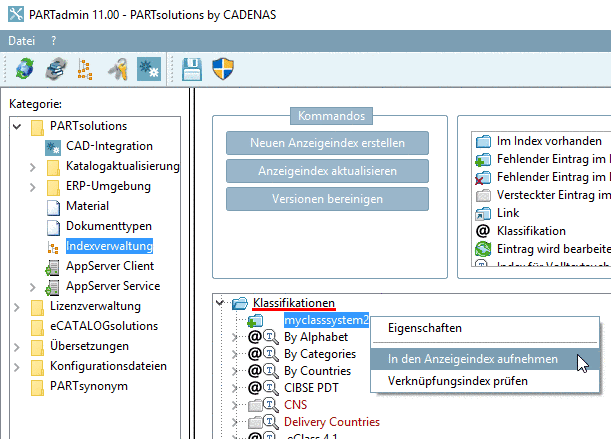Click the Im Index vorhanden legend icon
This screenshot has height=439, width=611.
(x=483, y=141)
